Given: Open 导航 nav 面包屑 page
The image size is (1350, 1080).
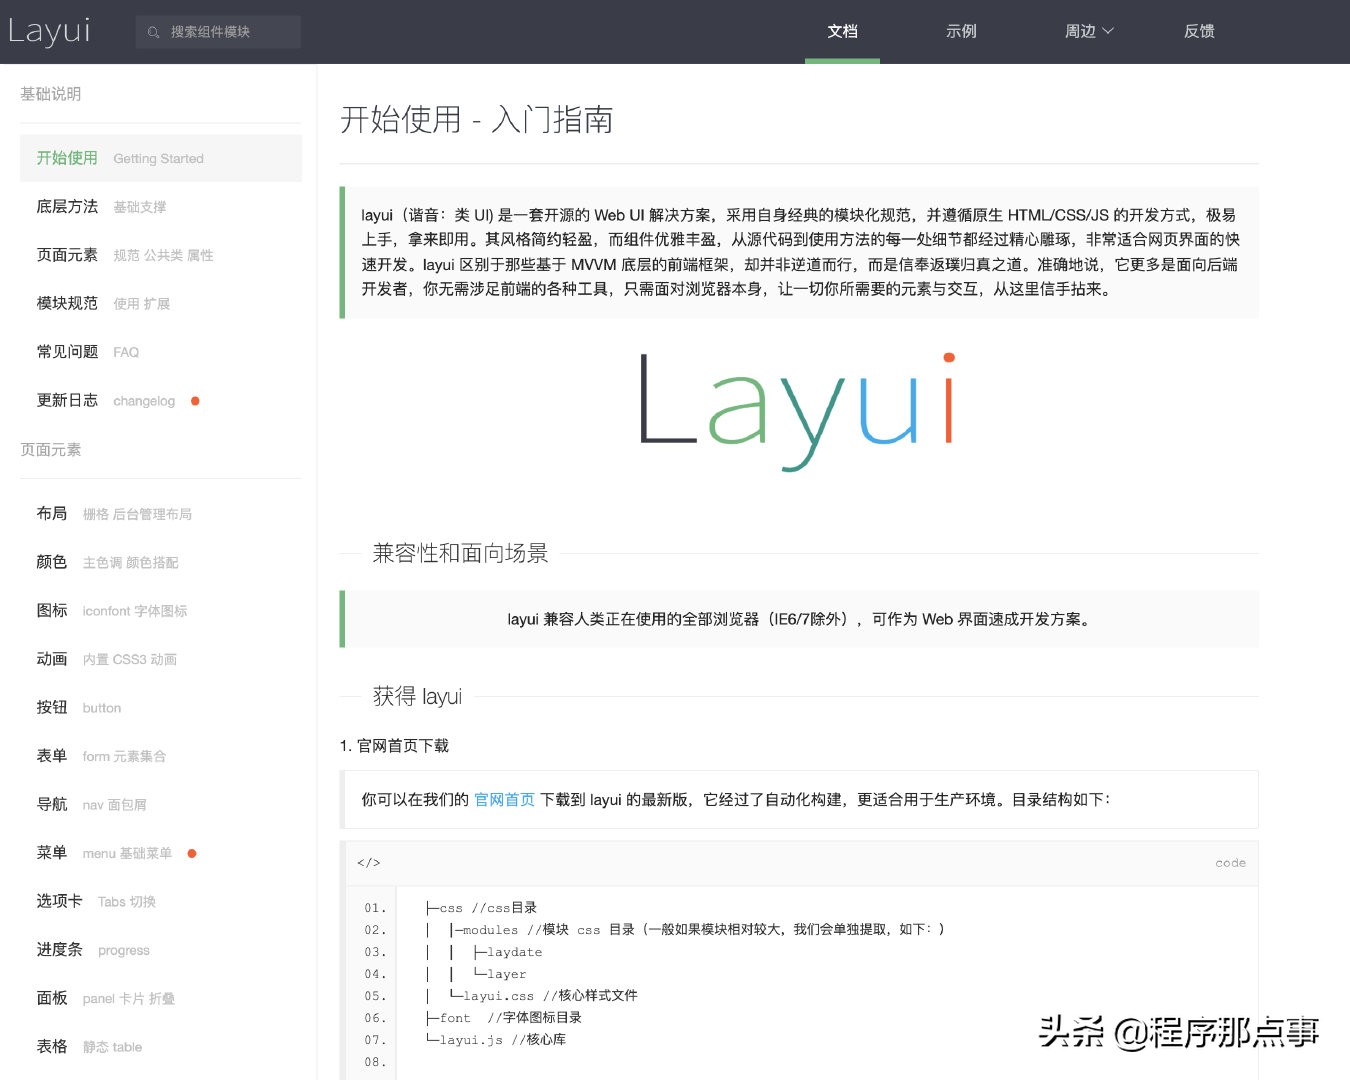Looking at the screenshot, I should (160, 804).
